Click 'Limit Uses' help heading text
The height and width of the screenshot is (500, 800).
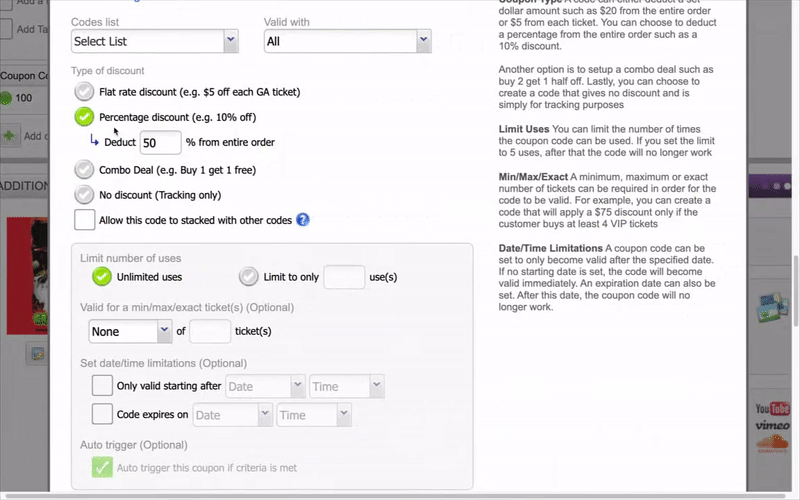click(x=524, y=129)
